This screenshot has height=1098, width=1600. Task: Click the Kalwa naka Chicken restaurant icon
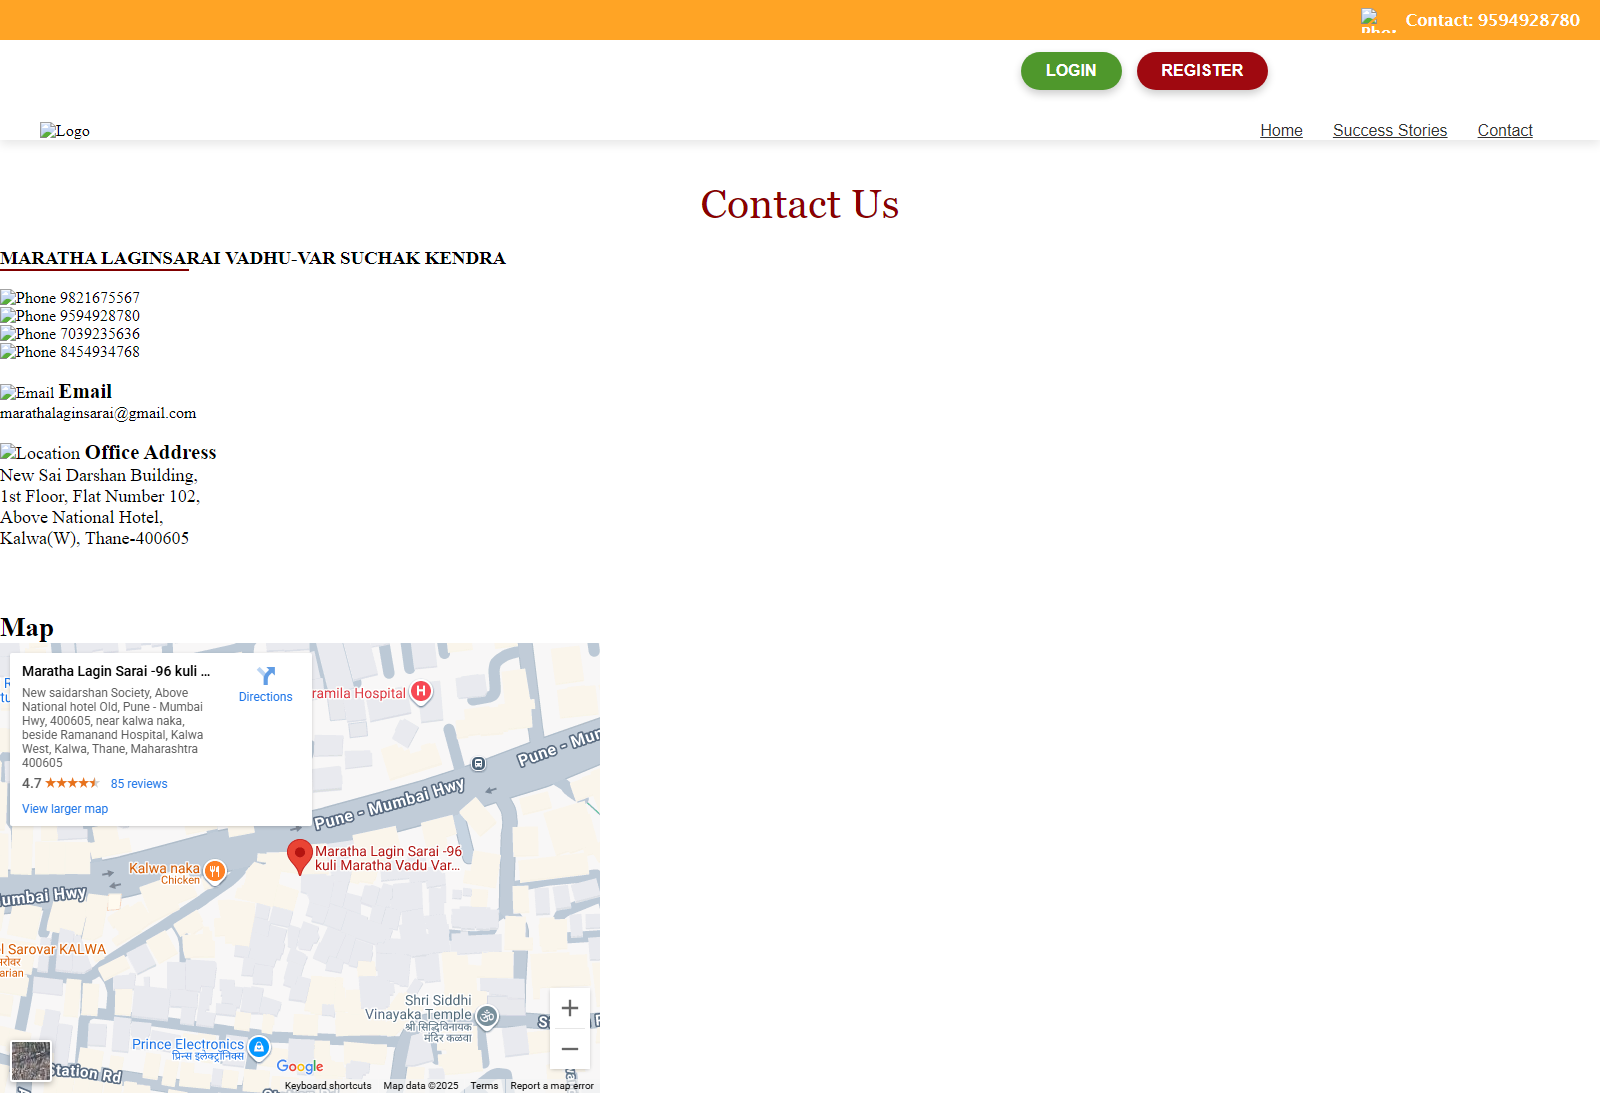point(214,872)
